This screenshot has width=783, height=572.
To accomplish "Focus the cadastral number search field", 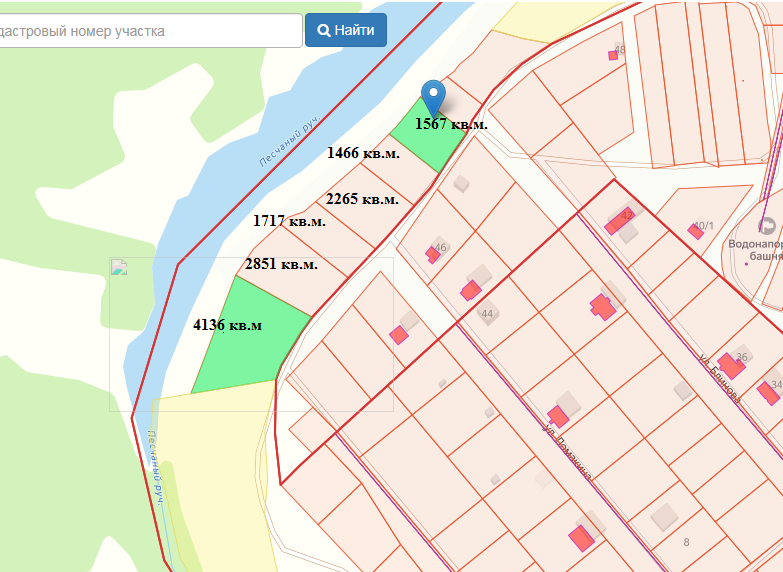I will pos(150,30).
